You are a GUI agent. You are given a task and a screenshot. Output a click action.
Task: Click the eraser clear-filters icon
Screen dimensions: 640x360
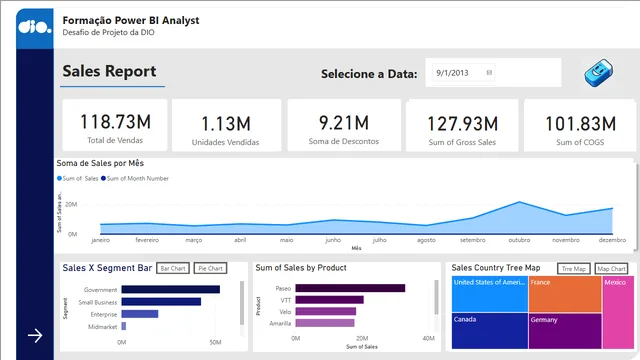tap(598, 73)
